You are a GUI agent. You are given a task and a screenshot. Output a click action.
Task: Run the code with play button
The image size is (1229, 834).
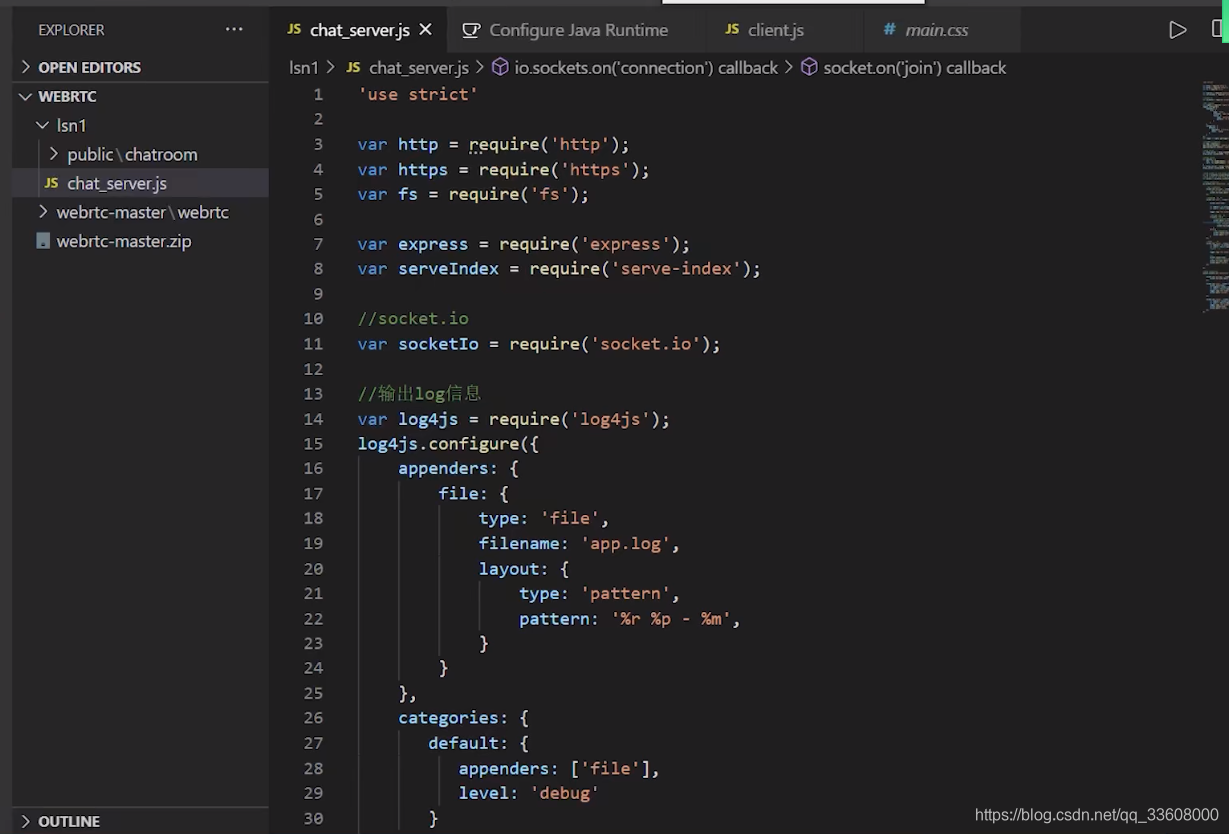point(1178,30)
